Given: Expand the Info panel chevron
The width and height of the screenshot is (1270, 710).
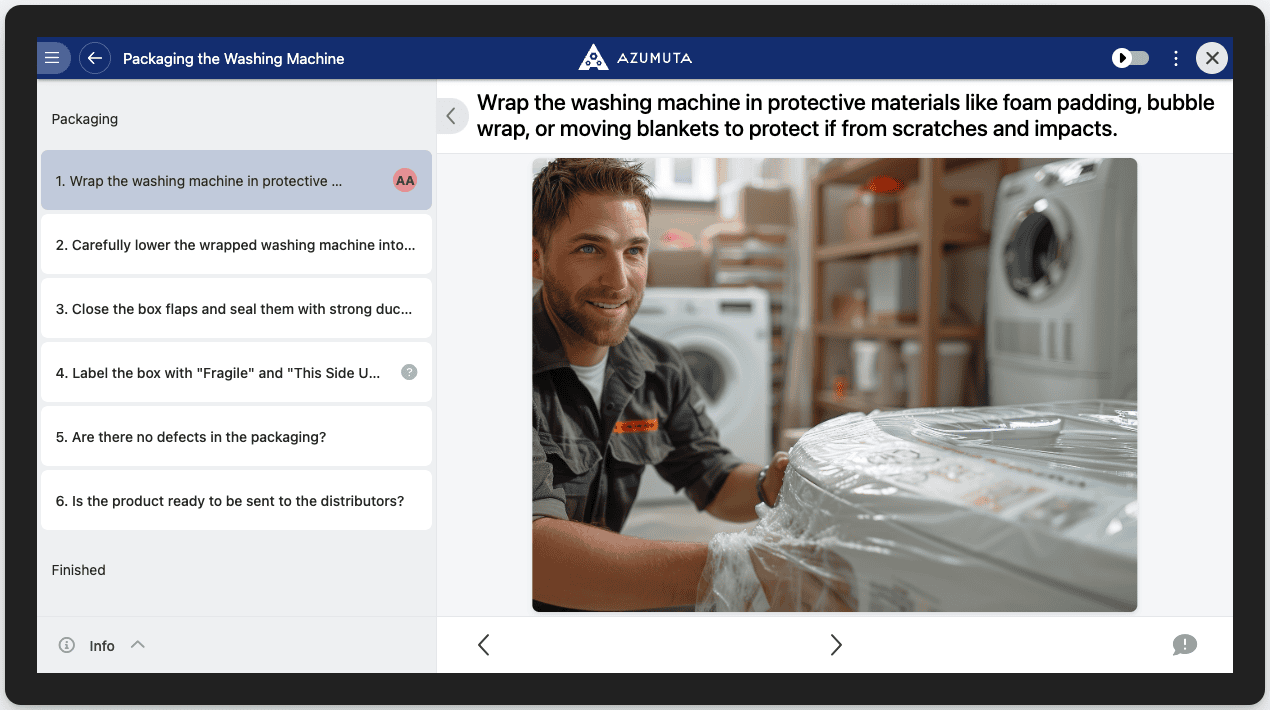Looking at the screenshot, I should 138,645.
